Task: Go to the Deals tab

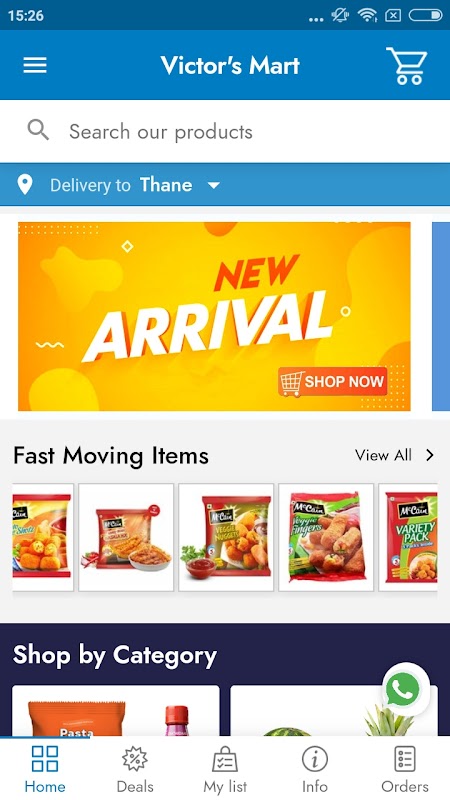Action: pos(135,769)
